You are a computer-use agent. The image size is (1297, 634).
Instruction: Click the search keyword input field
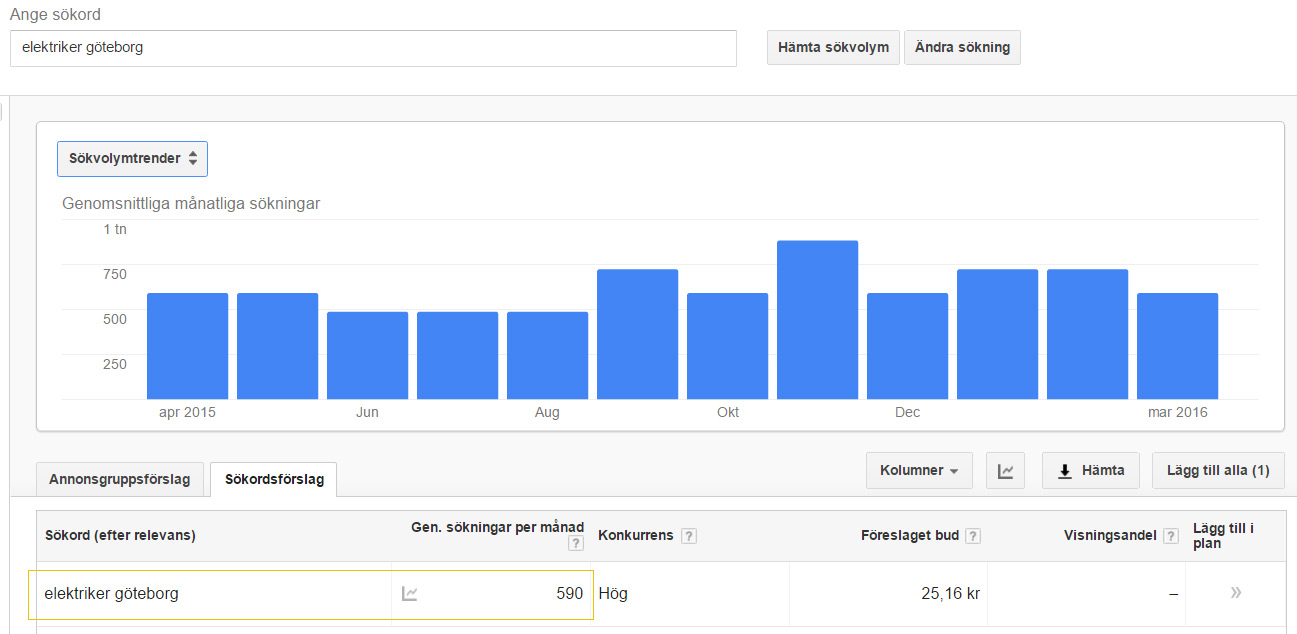373,48
